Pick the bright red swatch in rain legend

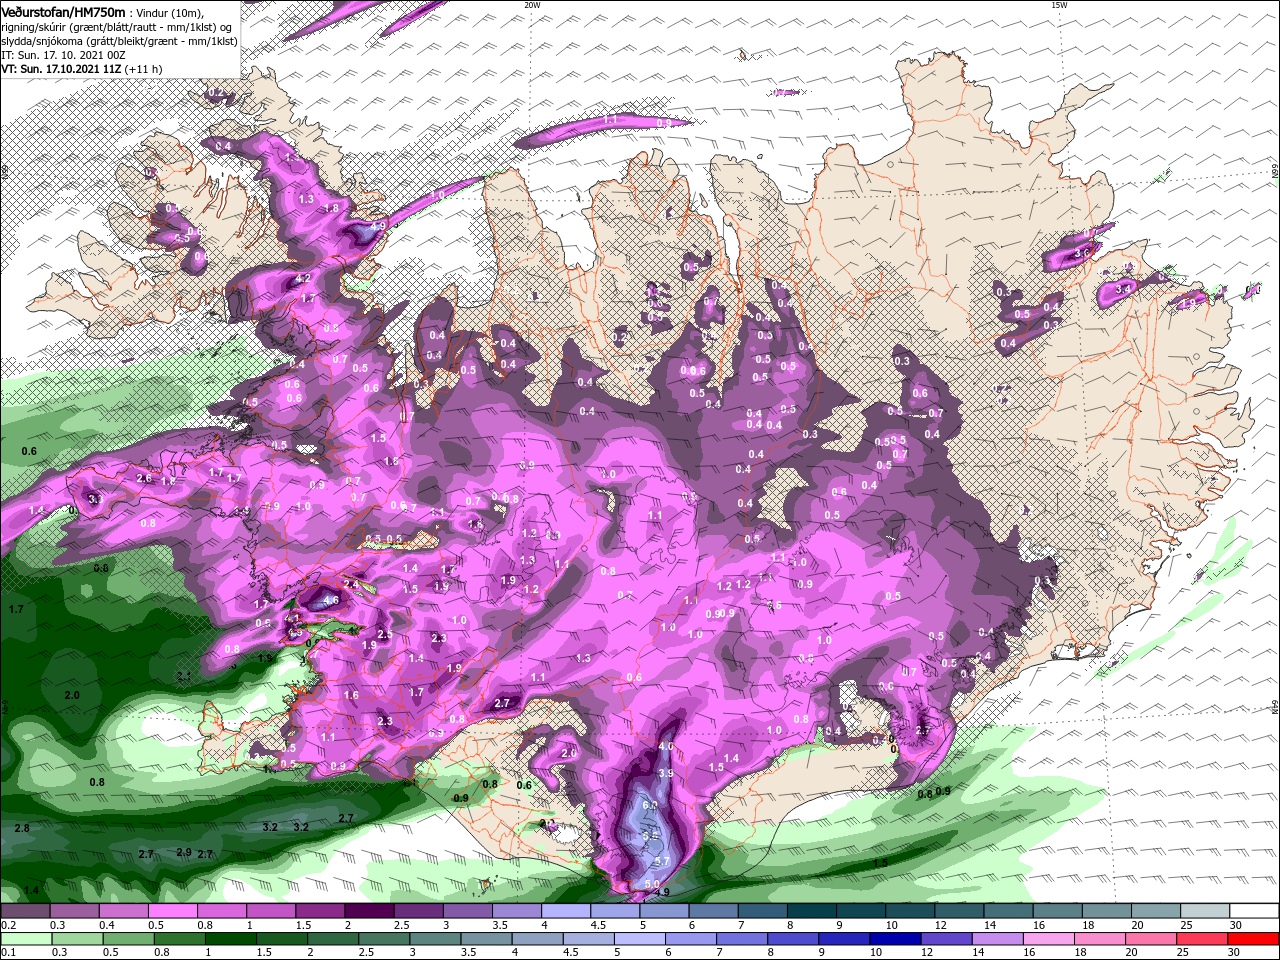pos(1254,938)
